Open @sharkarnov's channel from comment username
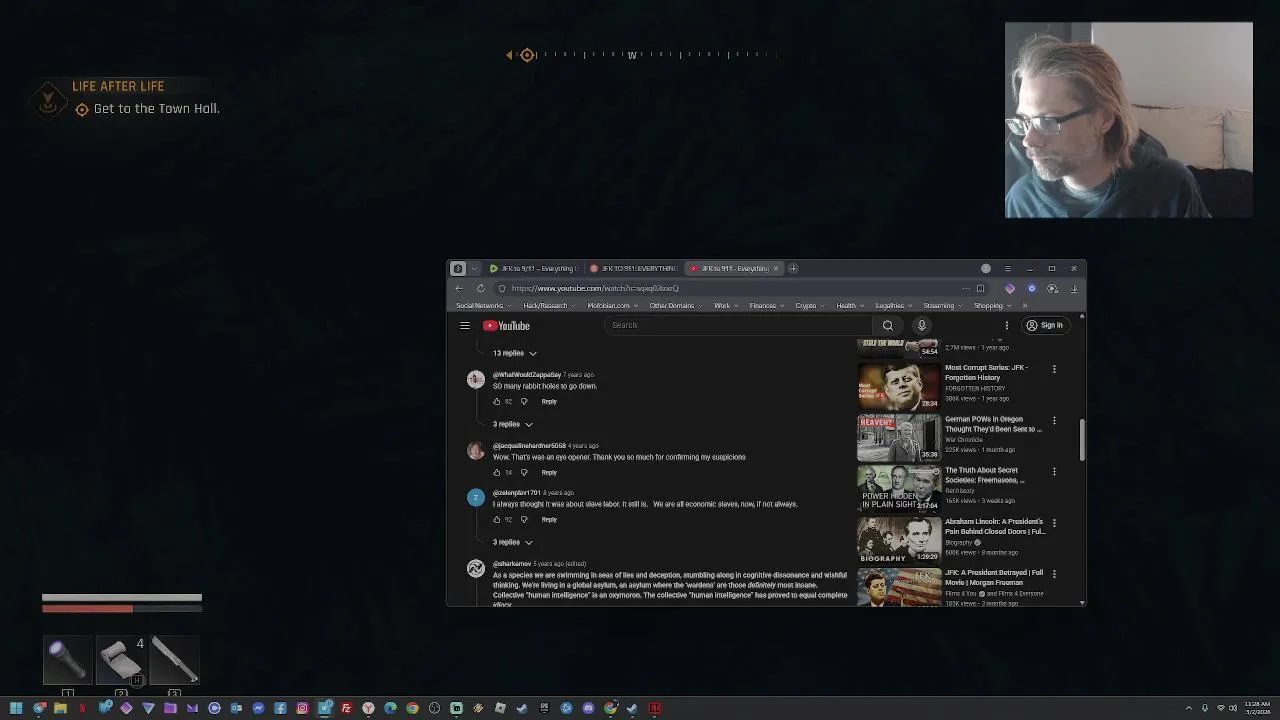This screenshot has width=1280, height=720. pos(512,564)
